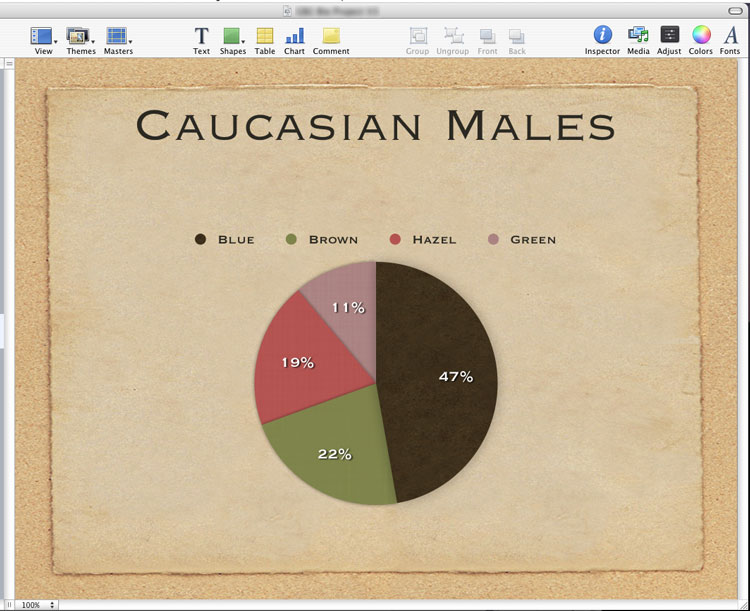Click the Group toolbar icon
This screenshot has width=750, height=611.
pyautogui.click(x=418, y=40)
